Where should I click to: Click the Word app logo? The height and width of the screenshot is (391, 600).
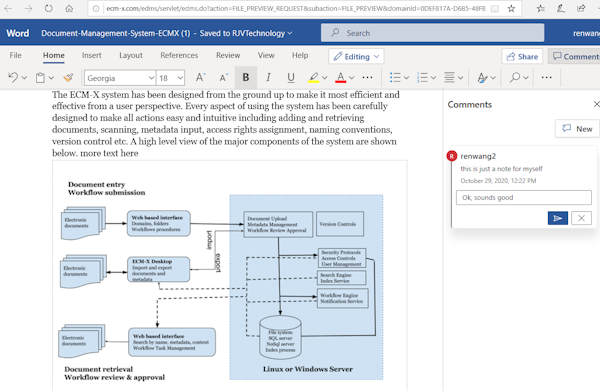click(x=18, y=33)
